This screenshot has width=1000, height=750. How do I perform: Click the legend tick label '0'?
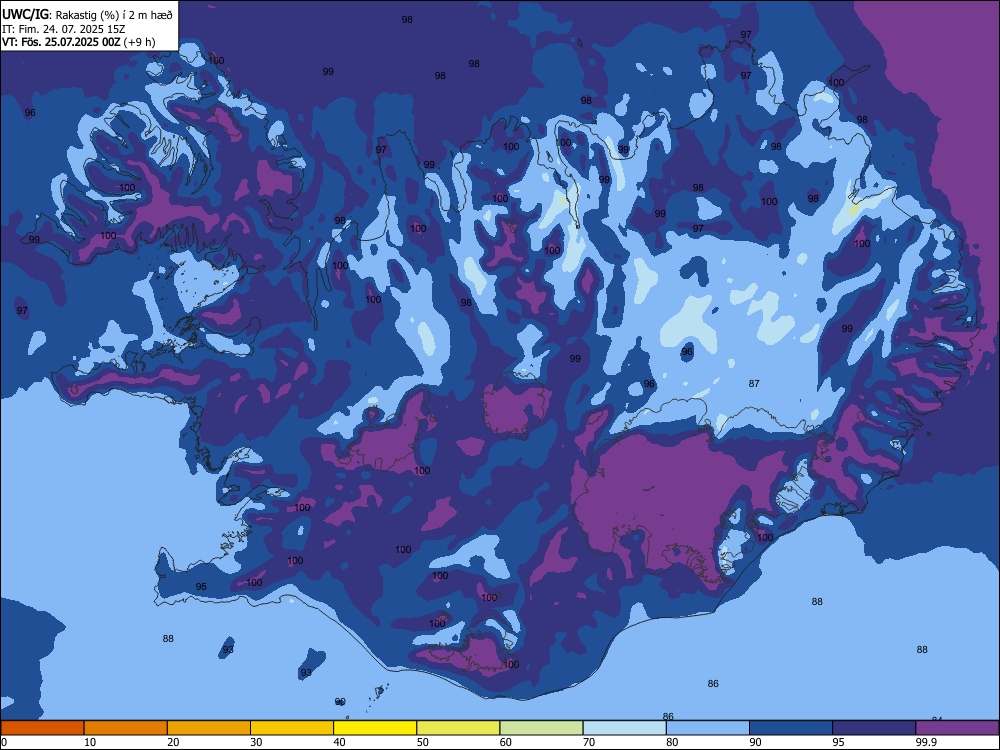pyautogui.click(x=4, y=742)
